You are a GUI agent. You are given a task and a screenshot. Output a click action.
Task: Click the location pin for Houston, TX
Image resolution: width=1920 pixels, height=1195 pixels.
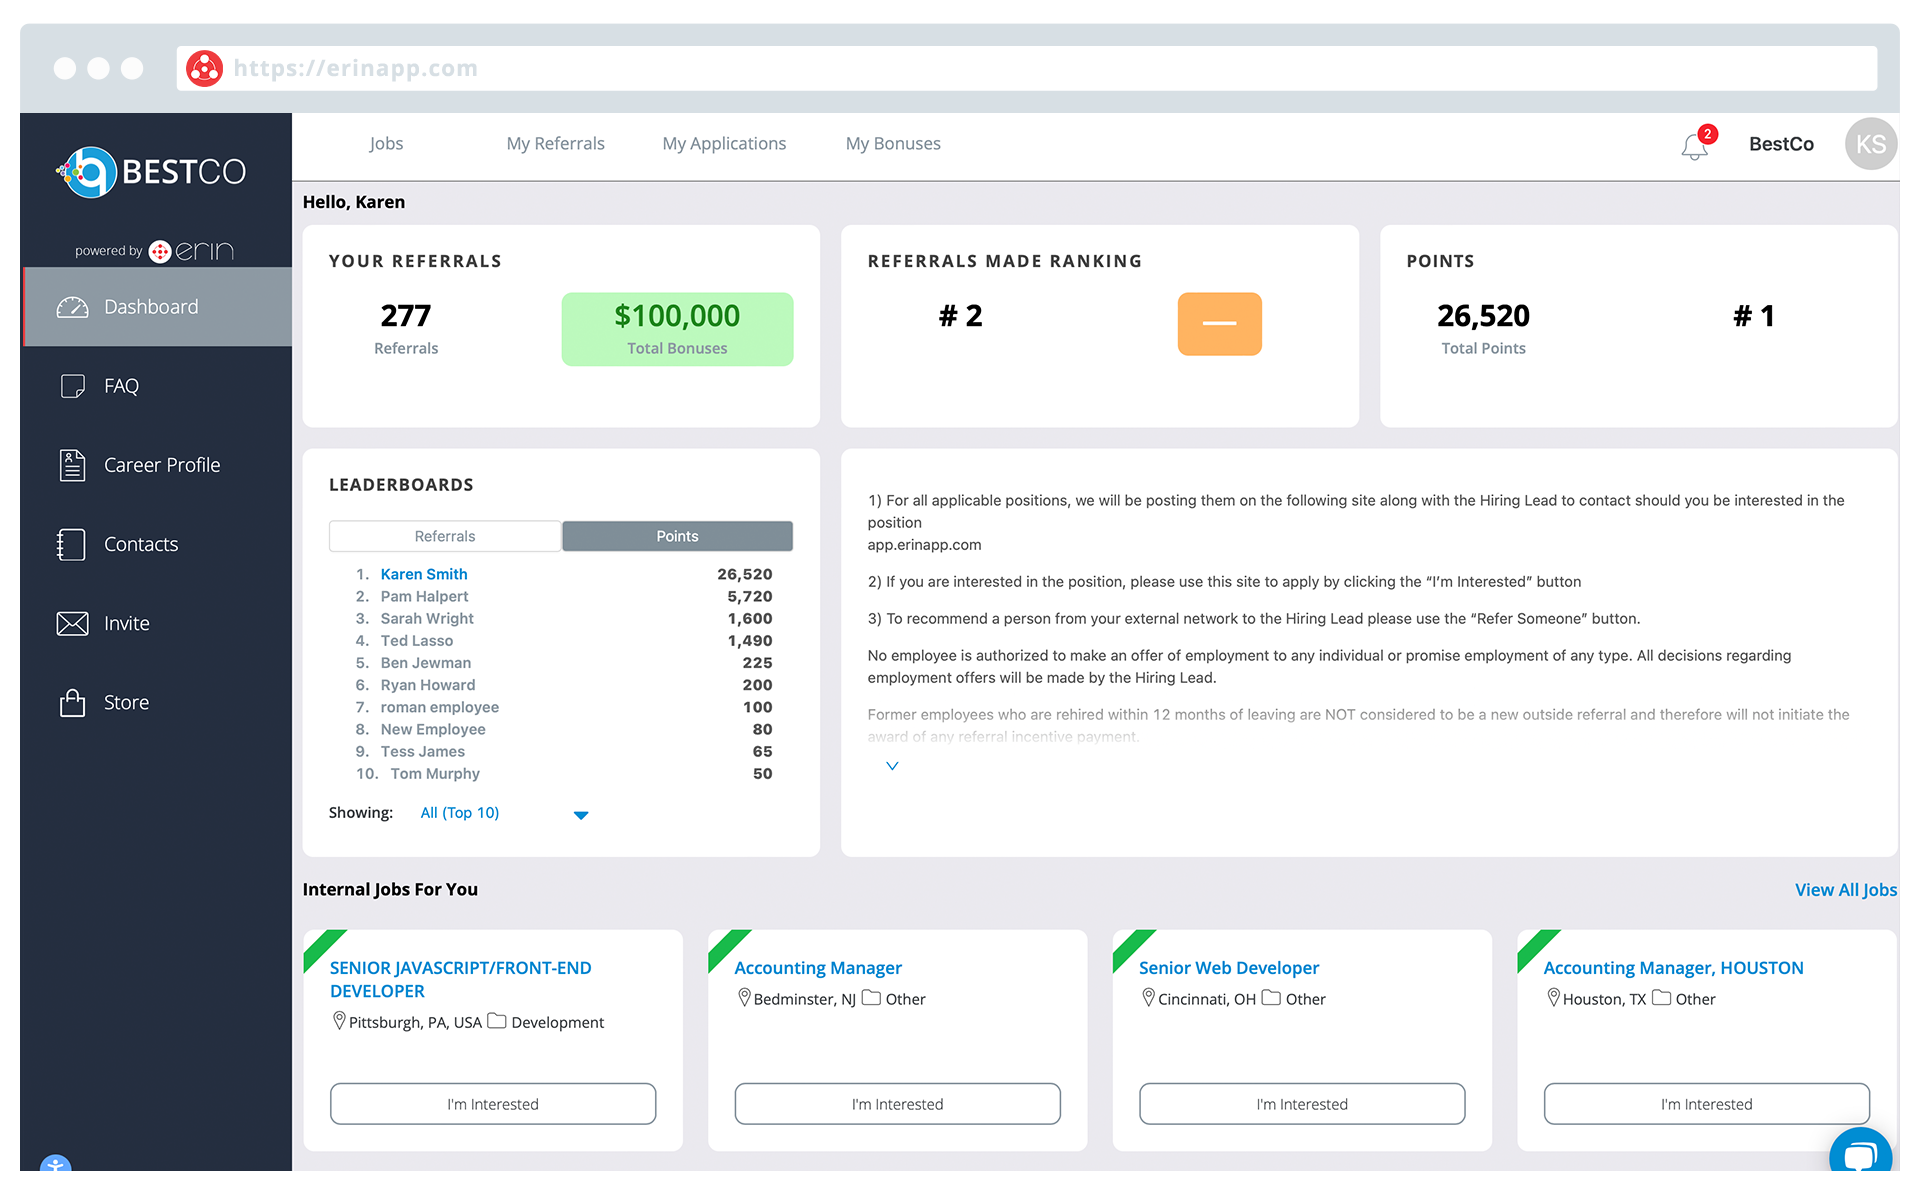1553,998
